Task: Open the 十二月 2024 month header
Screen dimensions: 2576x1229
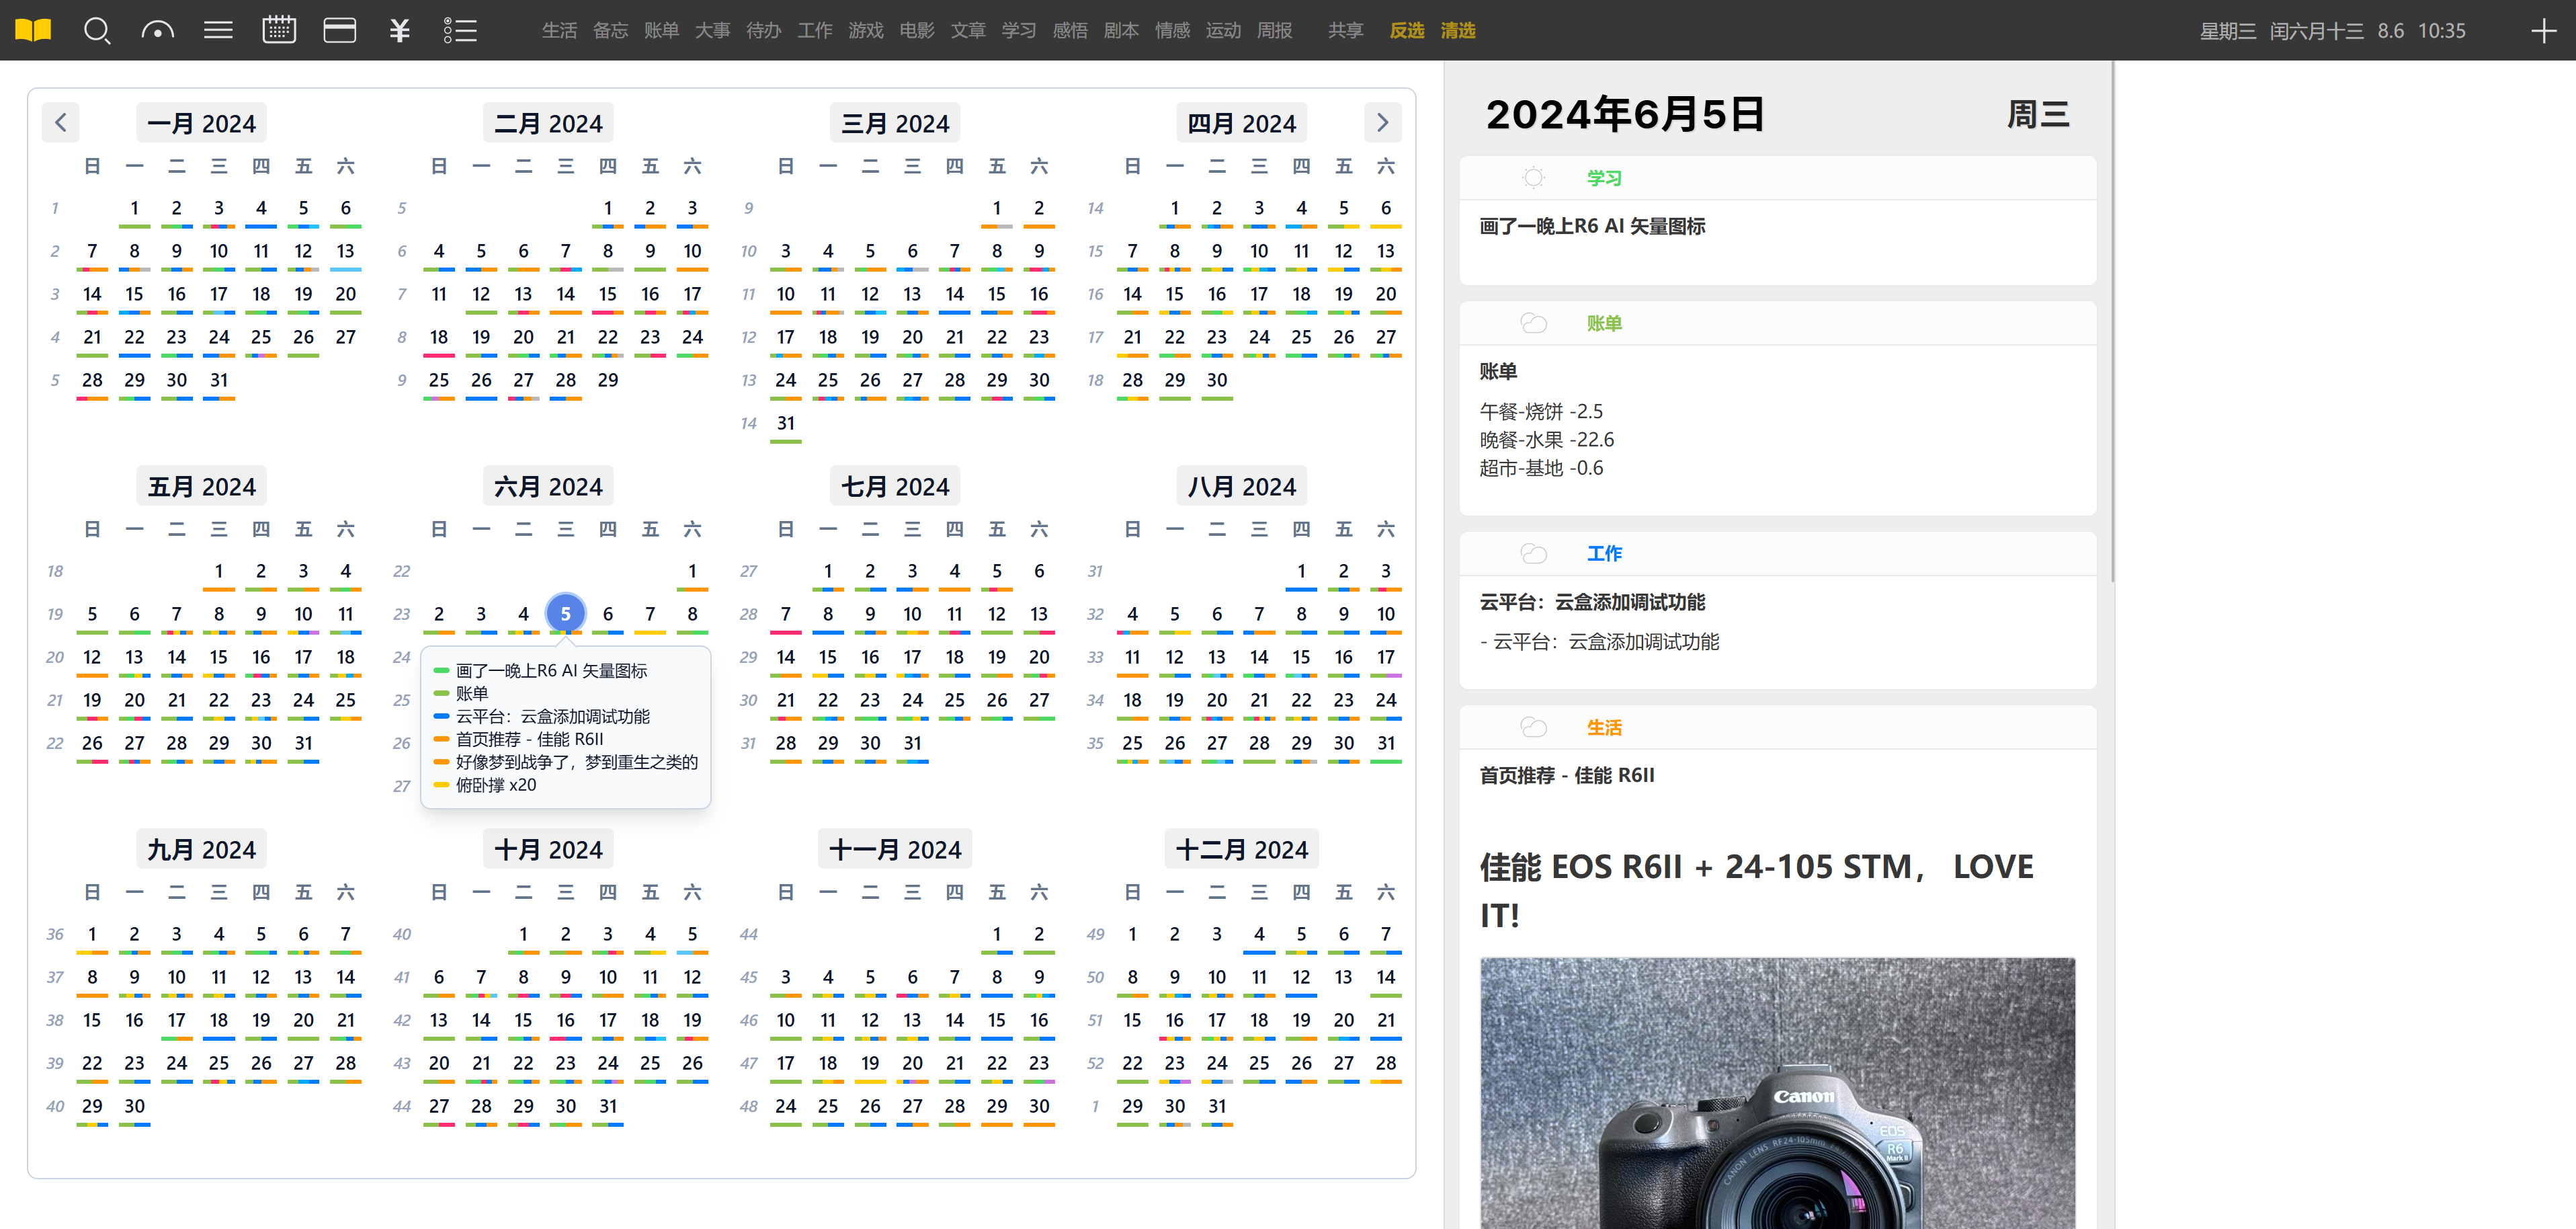Action: 1241,849
